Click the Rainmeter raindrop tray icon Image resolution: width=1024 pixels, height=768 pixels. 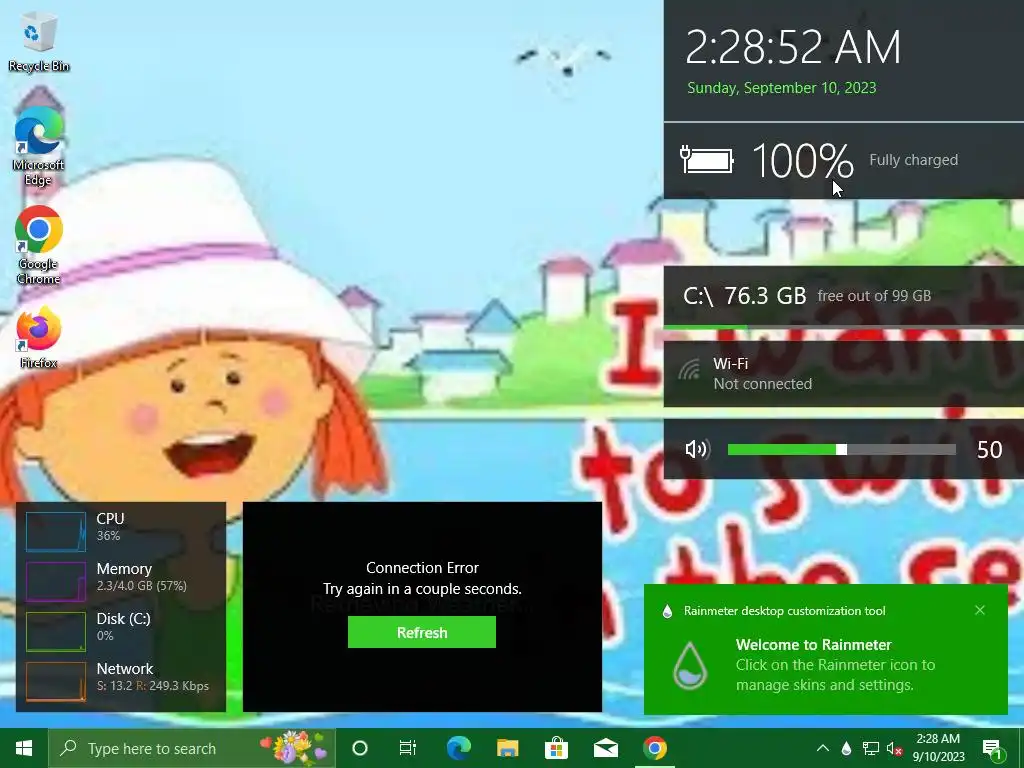[x=846, y=748]
